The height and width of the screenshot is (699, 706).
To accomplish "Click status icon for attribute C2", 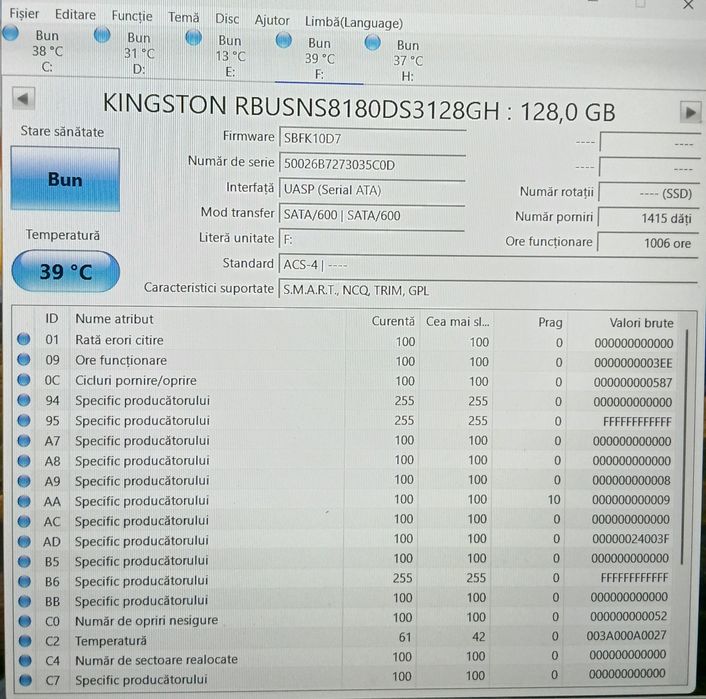I will pos(25,641).
